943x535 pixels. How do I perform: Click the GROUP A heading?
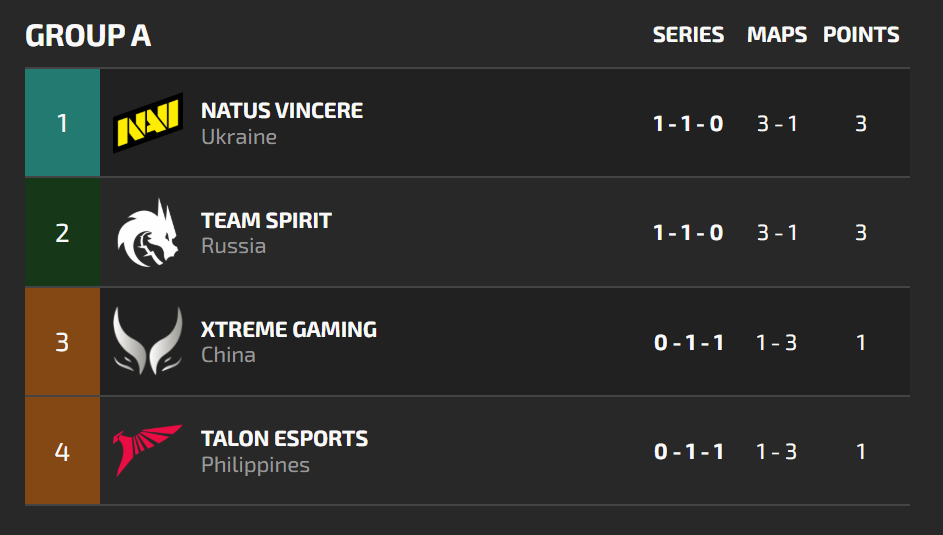(x=88, y=36)
